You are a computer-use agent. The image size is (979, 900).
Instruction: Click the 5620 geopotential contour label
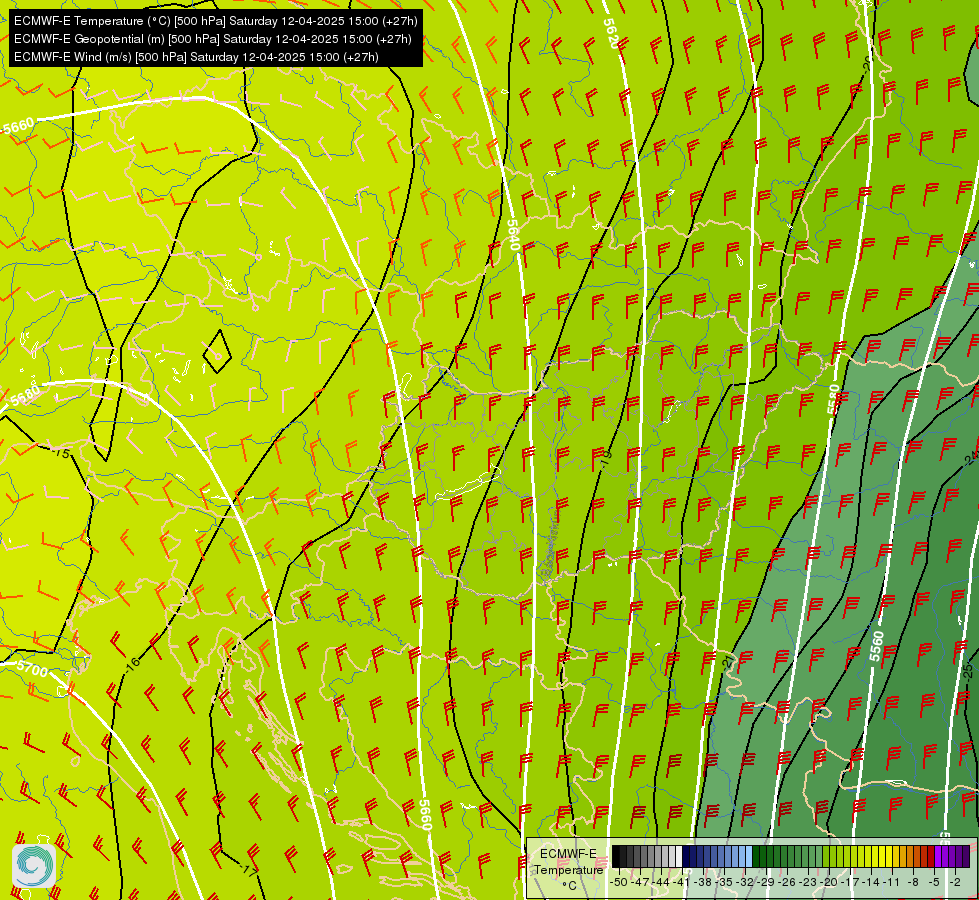611,34
